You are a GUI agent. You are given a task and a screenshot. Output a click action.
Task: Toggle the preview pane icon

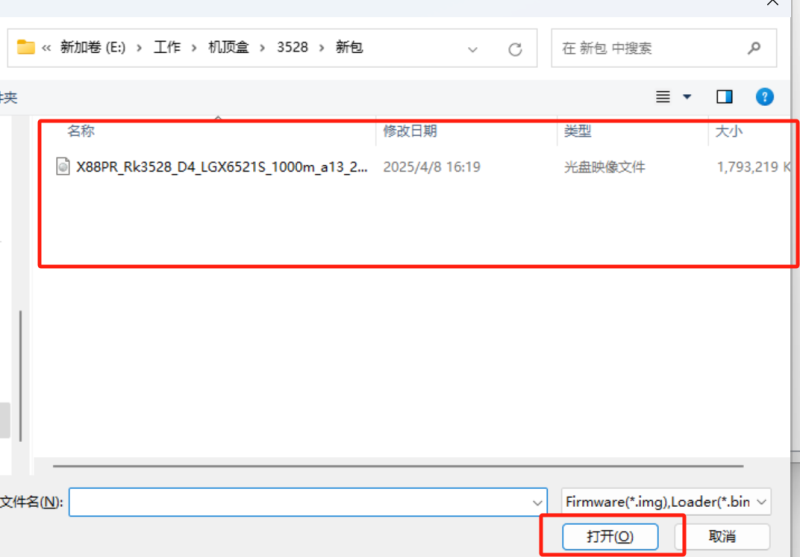pos(724,97)
